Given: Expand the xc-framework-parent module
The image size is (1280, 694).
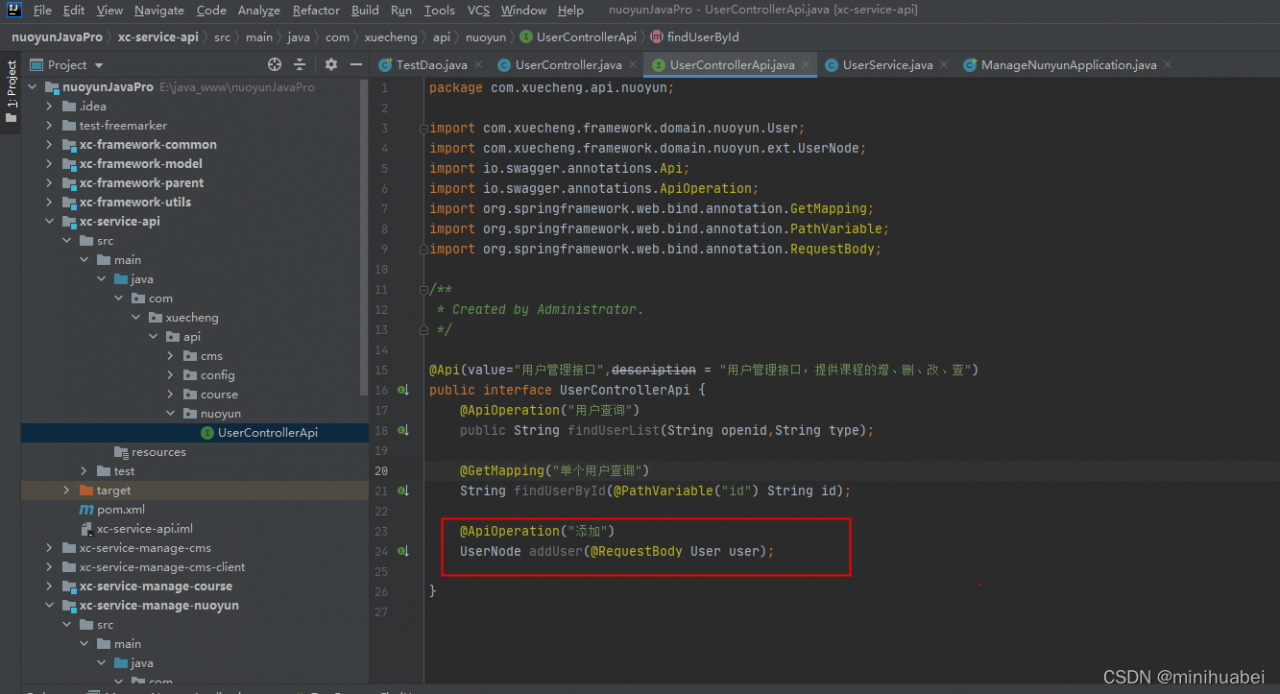Looking at the screenshot, I should (50, 183).
